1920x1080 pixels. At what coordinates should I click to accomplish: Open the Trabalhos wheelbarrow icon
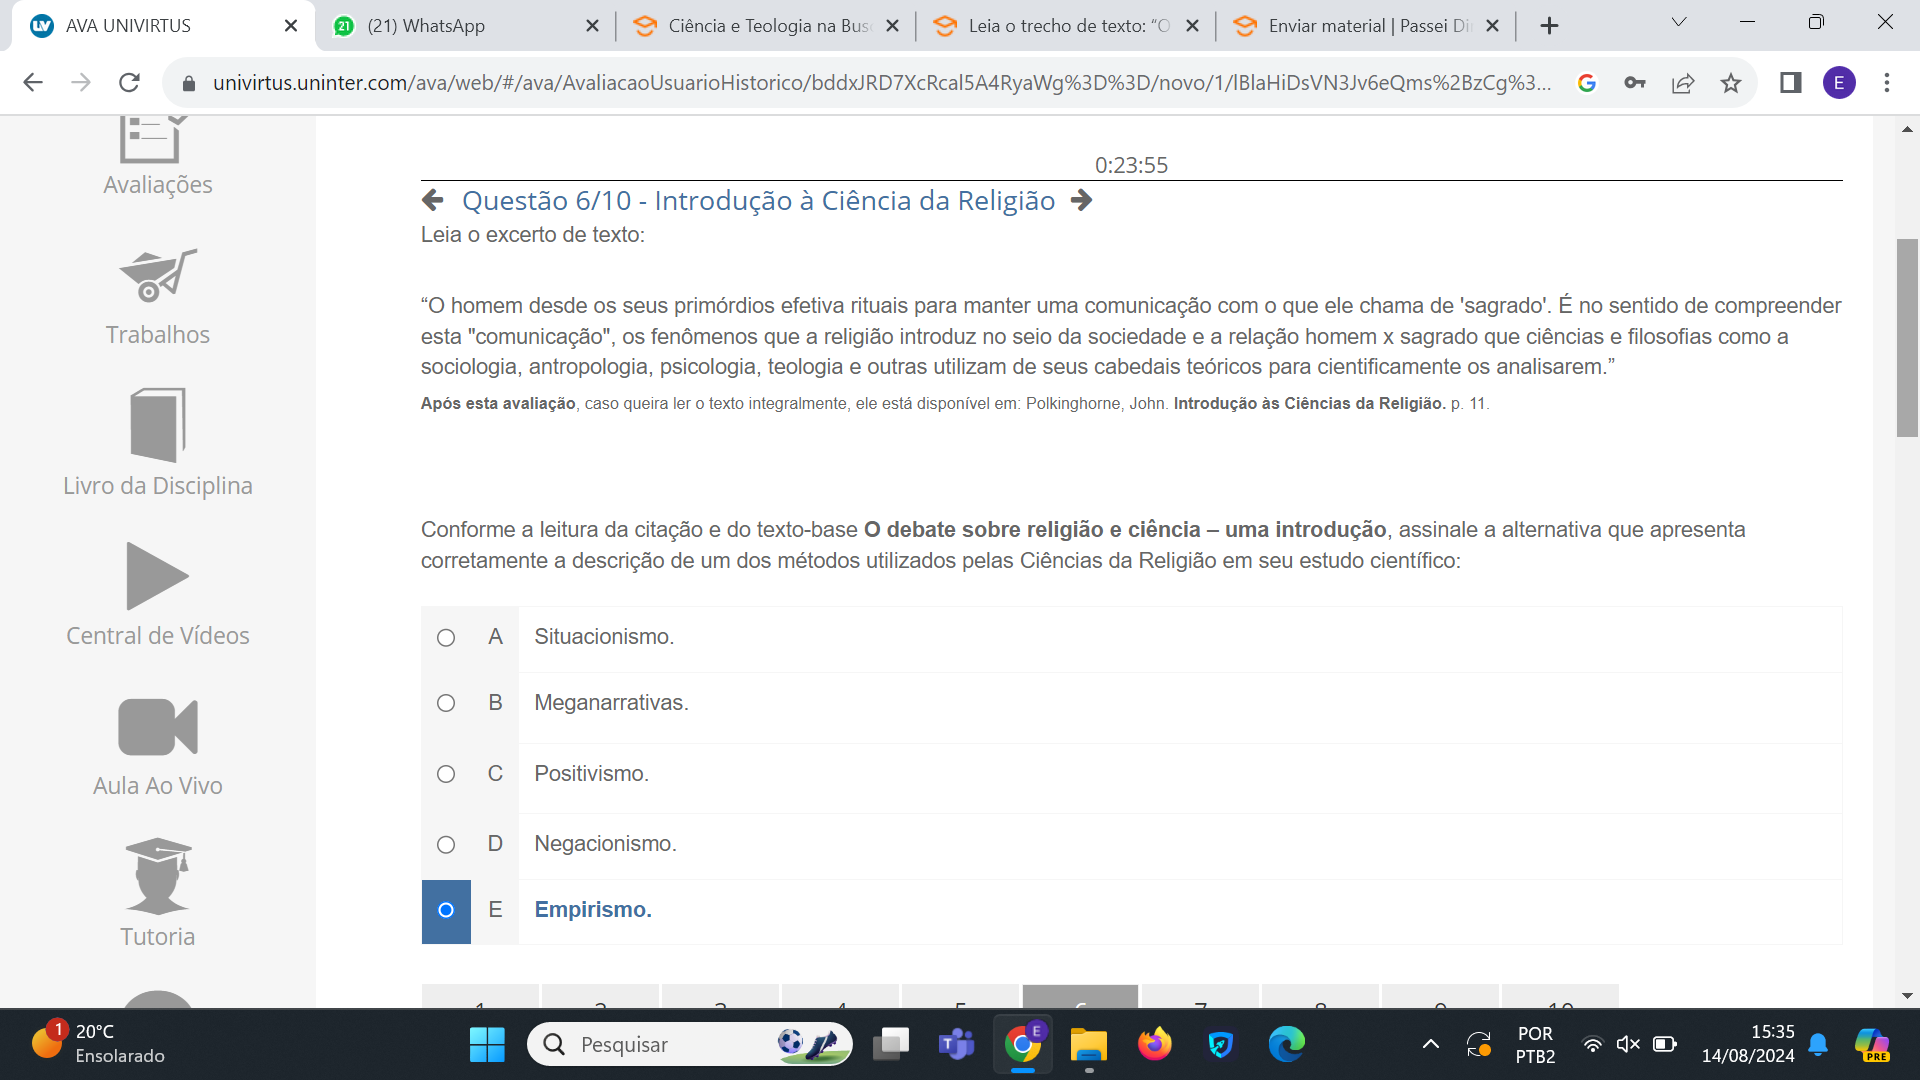158,275
